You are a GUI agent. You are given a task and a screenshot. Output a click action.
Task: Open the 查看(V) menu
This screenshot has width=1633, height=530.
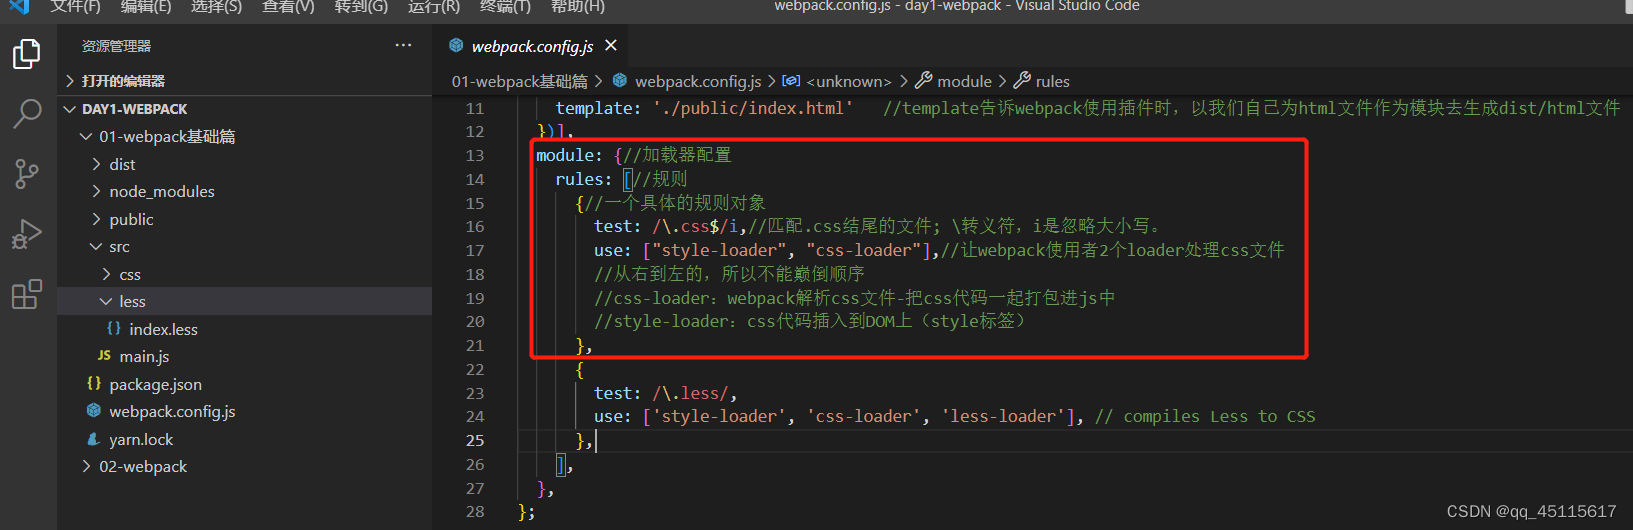pos(288,6)
